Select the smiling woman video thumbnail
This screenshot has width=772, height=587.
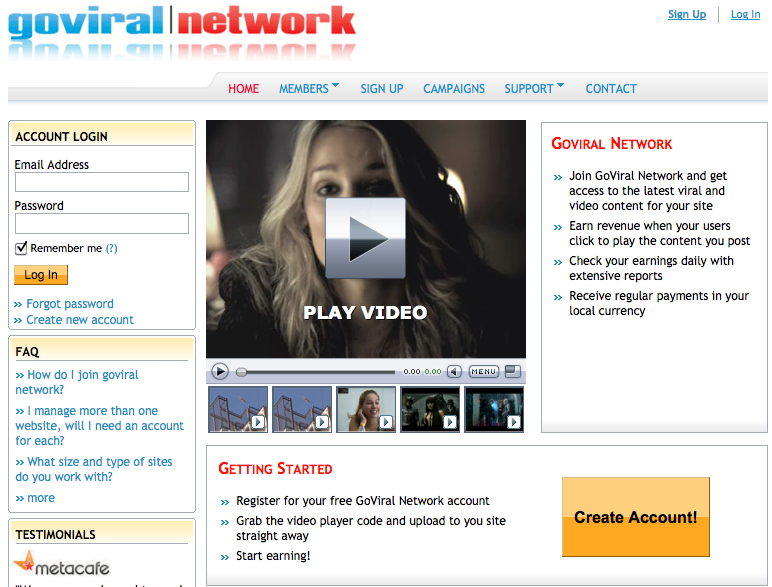[x=366, y=409]
